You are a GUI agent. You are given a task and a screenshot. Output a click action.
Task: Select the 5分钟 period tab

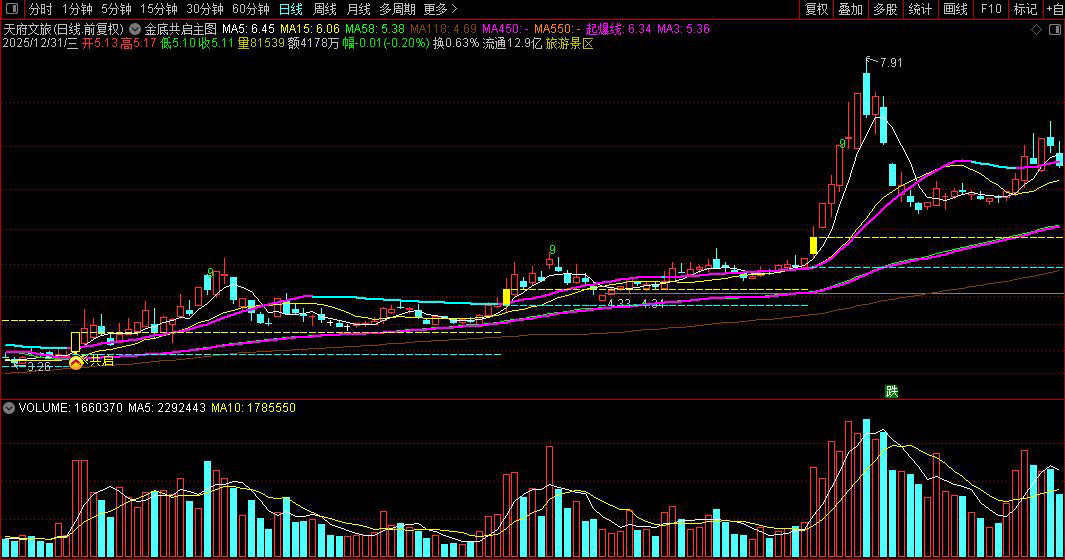pos(116,9)
